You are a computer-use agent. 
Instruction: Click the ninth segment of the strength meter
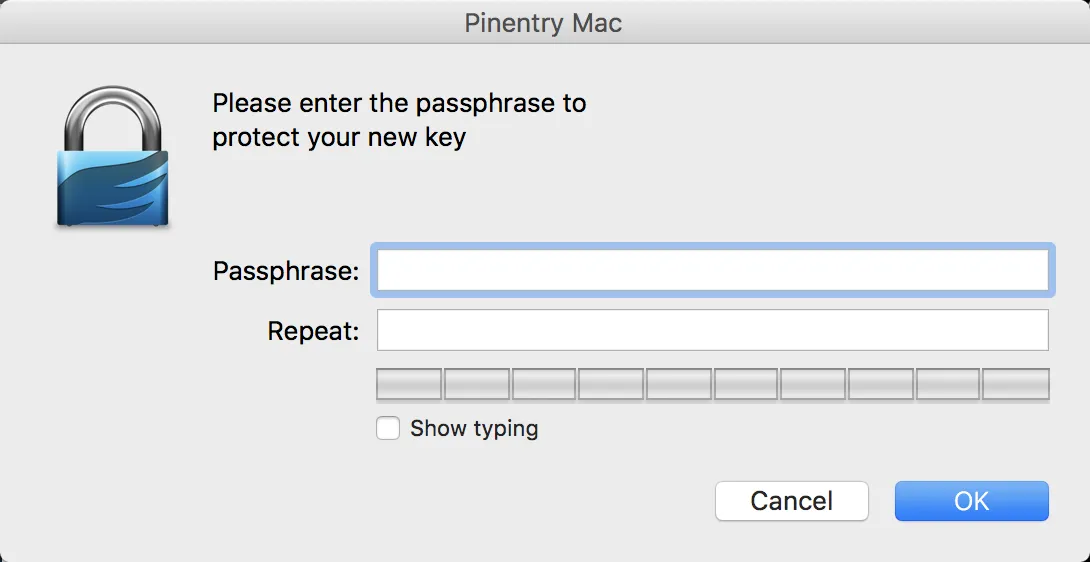tap(948, 385)
